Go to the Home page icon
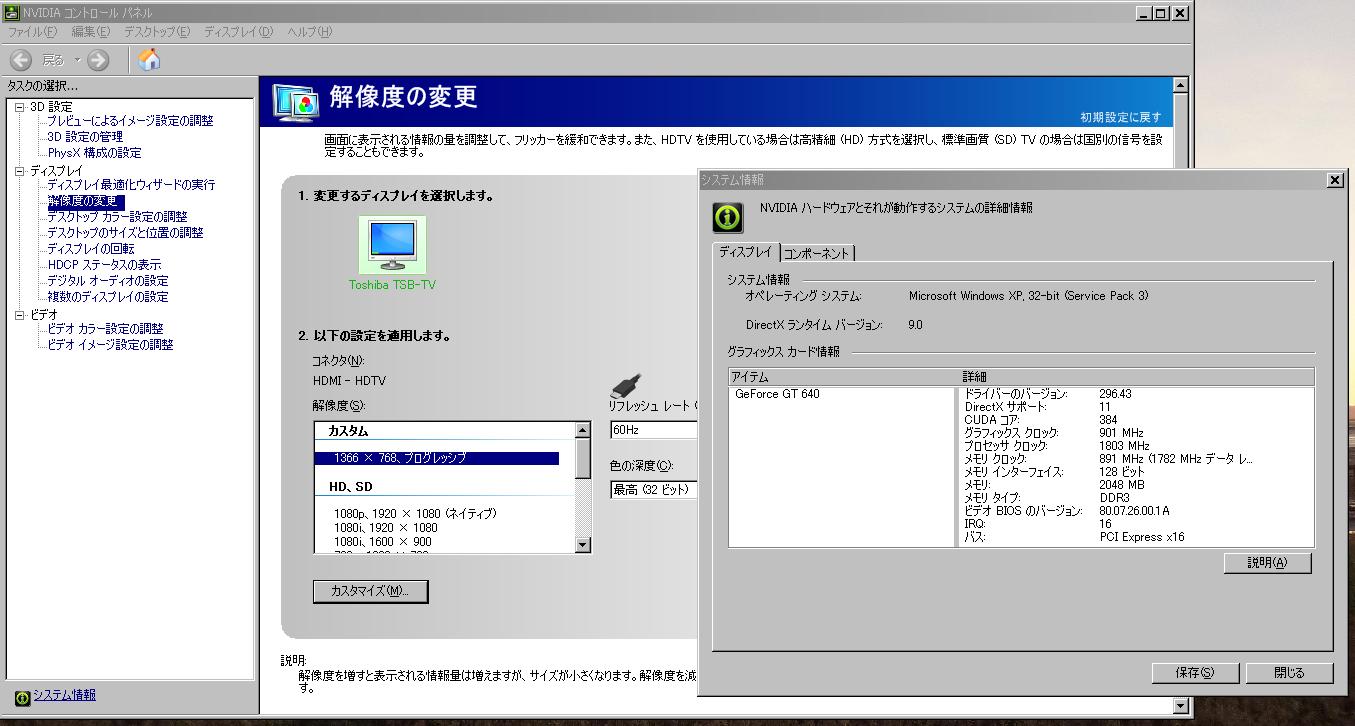The image size is (1355, 726). coord(149,60)
